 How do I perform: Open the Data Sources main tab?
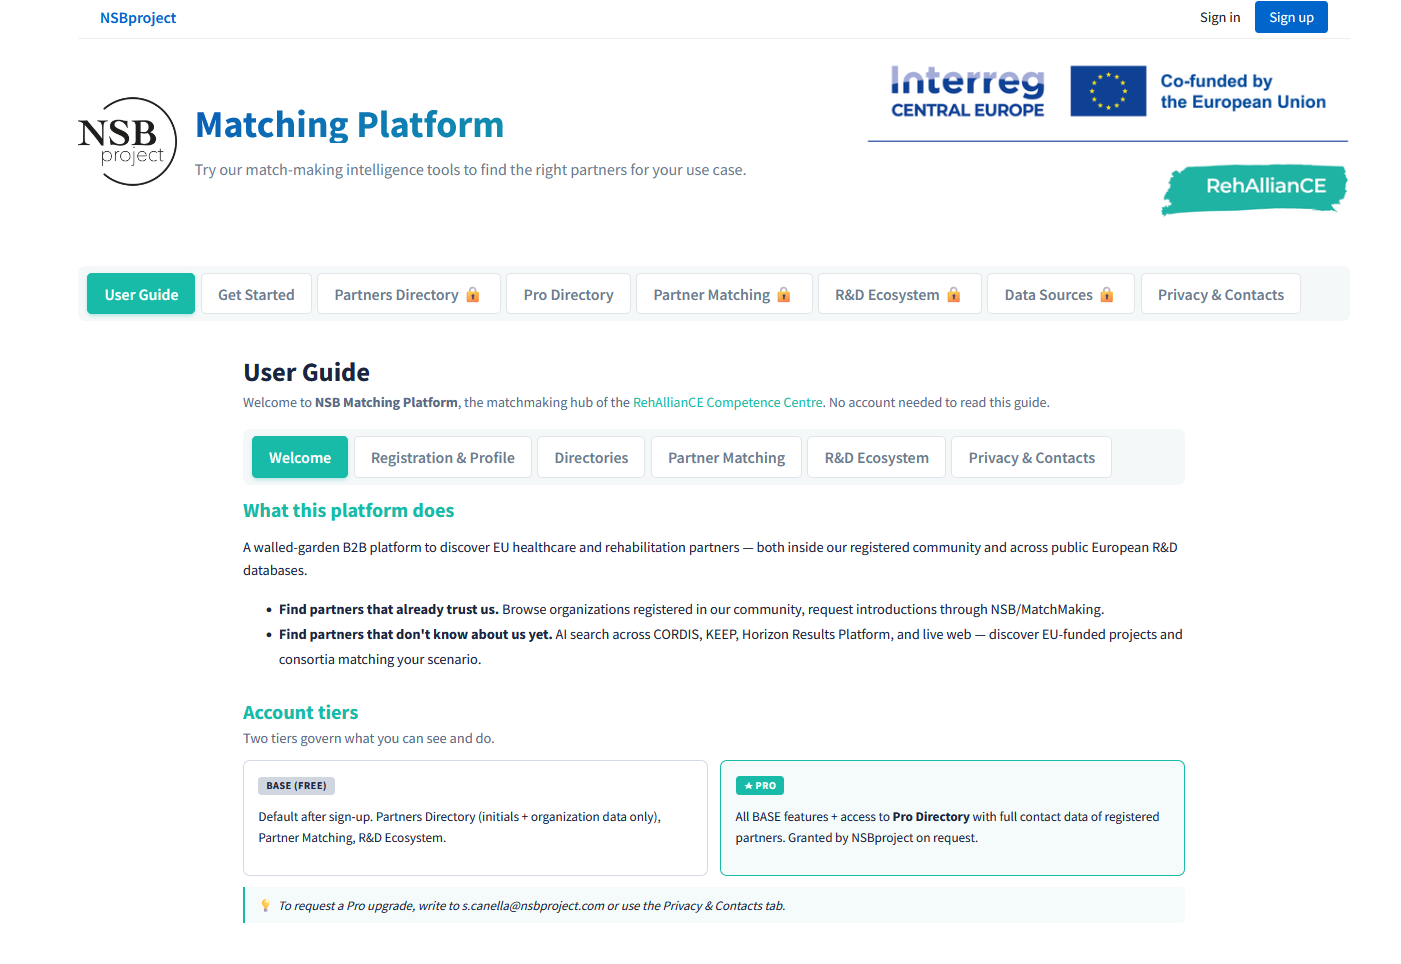pos(1060,294)
